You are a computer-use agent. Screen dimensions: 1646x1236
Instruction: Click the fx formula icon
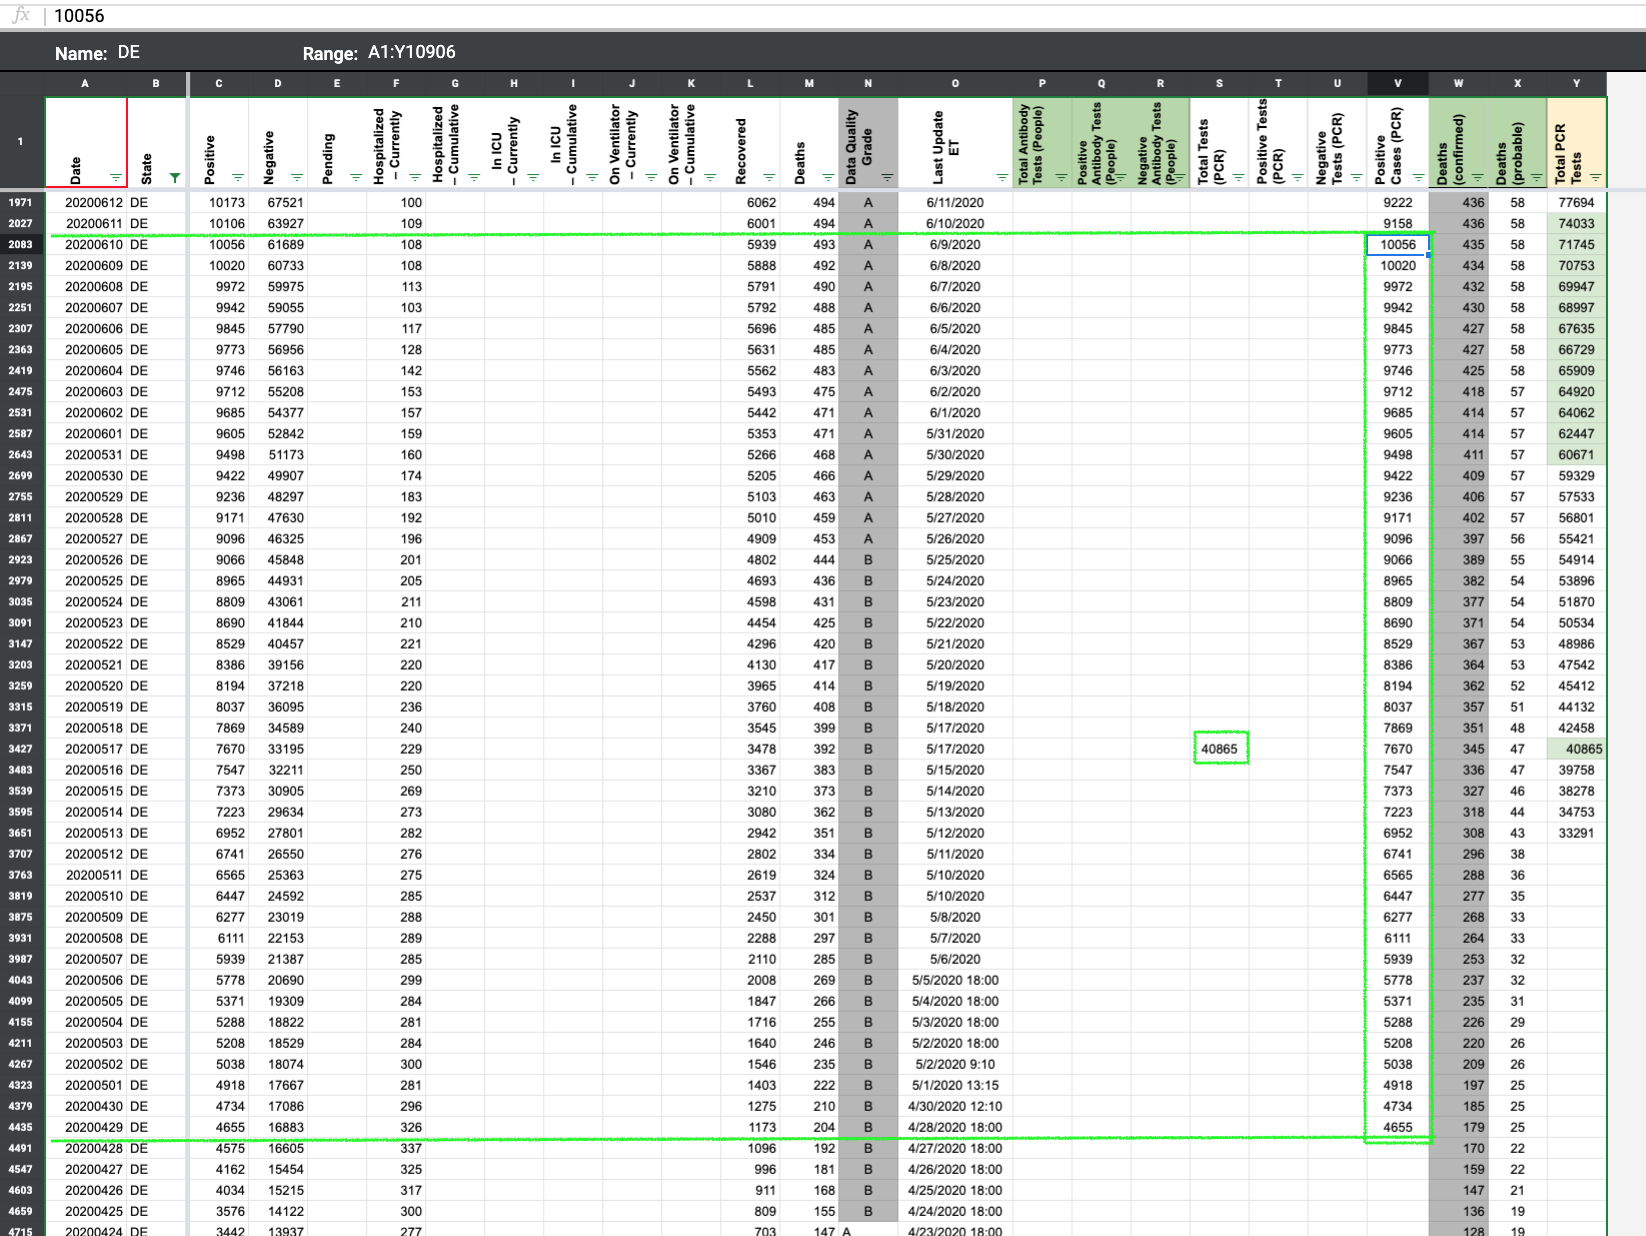(x=20, y=15)
